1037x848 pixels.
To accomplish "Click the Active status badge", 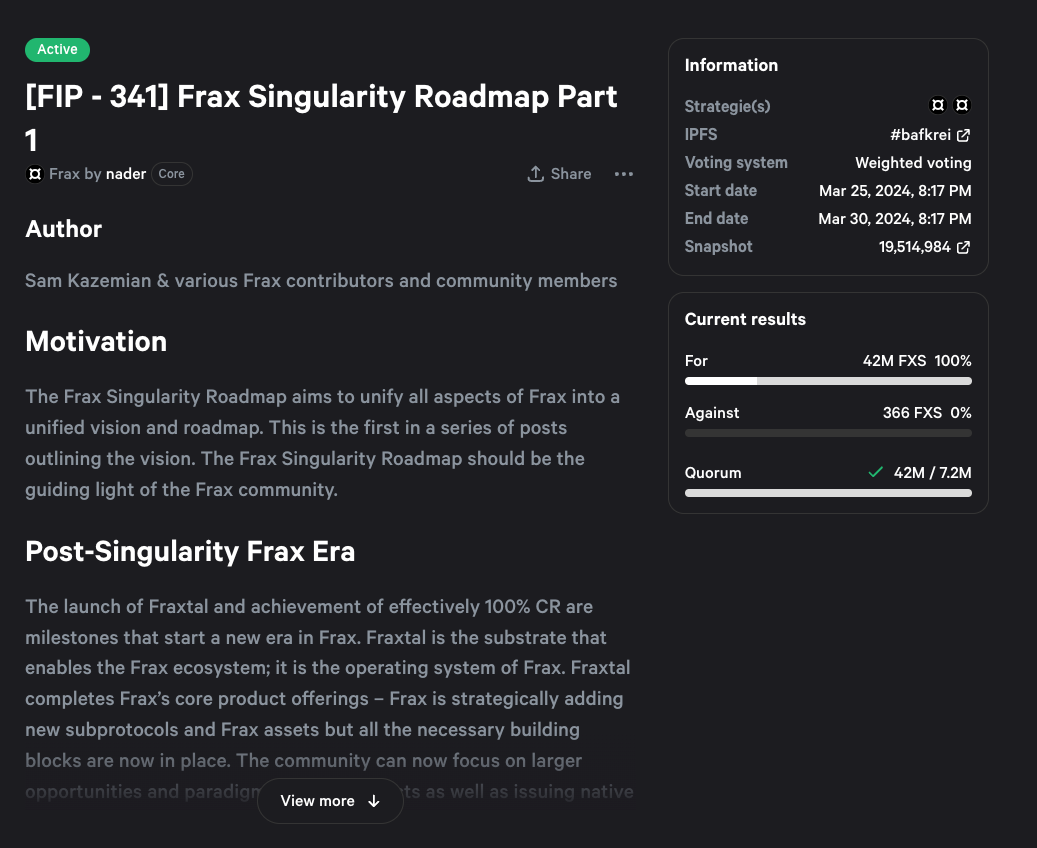I will 58,49.
